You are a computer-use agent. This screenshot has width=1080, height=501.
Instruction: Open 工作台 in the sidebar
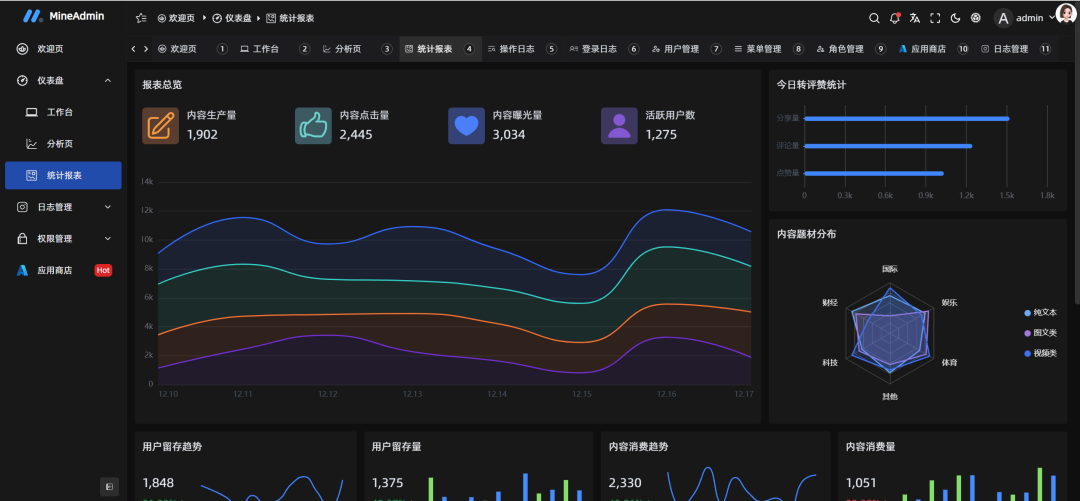60,112
